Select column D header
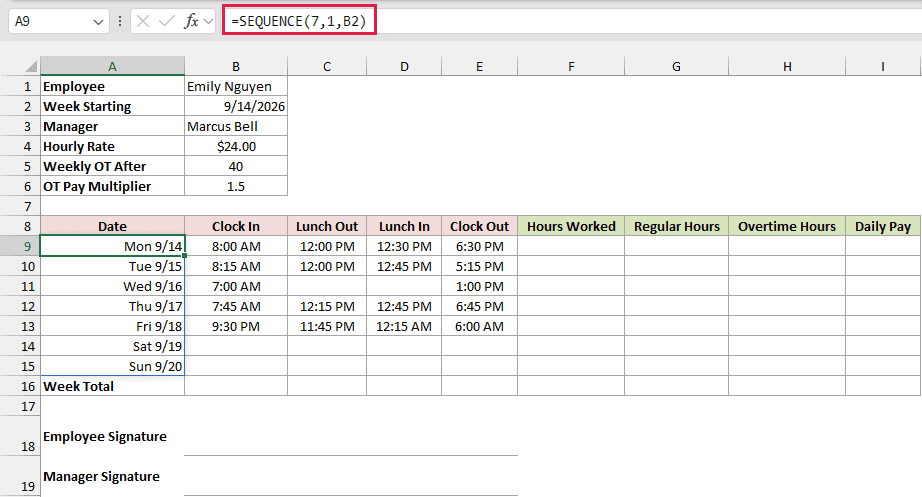Viewport: 922px width, 497px height. click(x=404, y=66)
